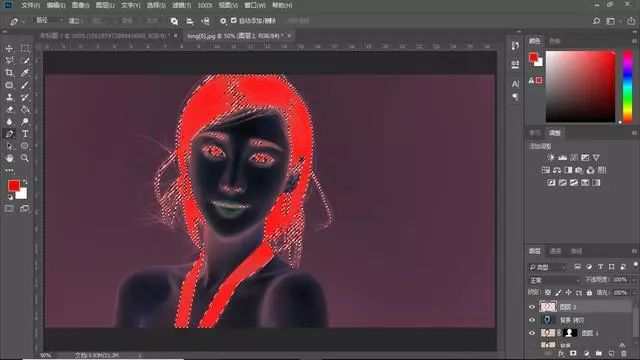Open the gear settings dropdown in options bar
640x360 pixels.
click(x=223, y=21)
